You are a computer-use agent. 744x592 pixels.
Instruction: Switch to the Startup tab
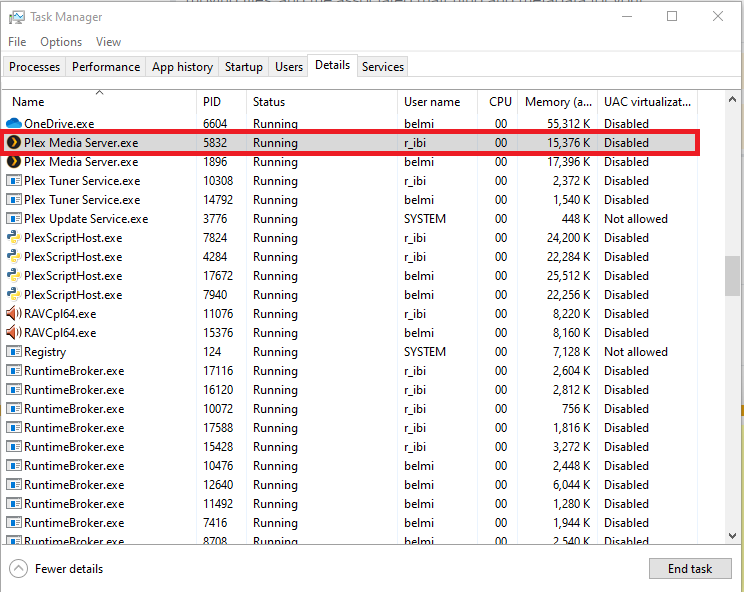(x=243, y=66)
